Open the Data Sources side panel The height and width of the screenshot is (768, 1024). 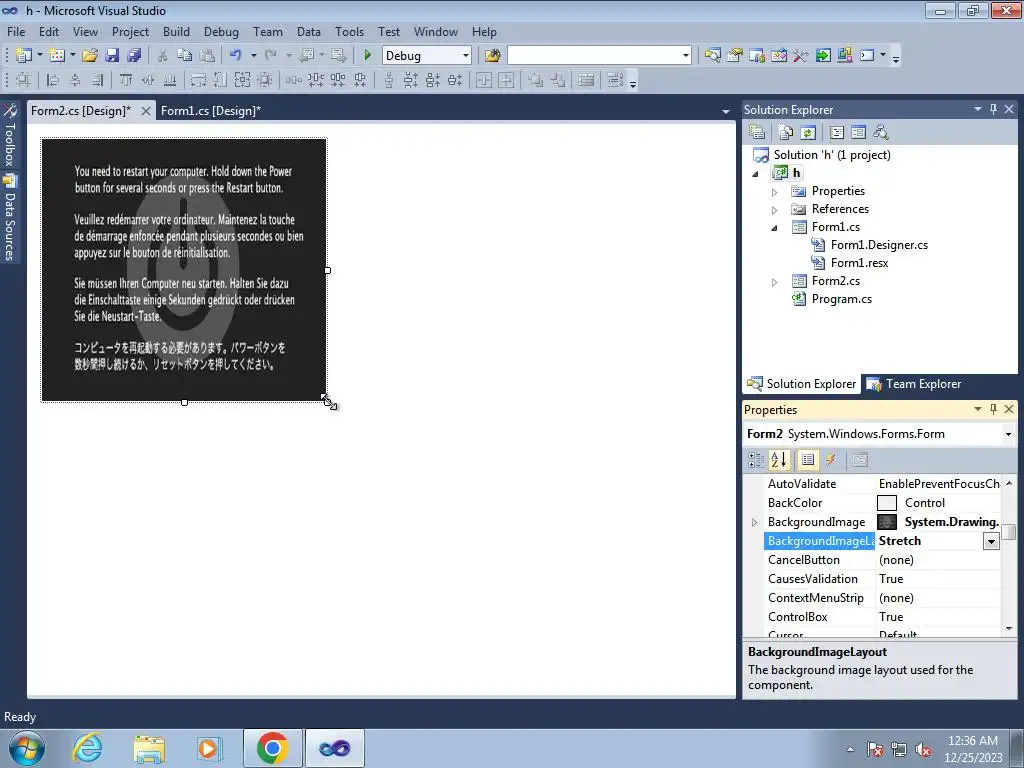tap(9, 219)
